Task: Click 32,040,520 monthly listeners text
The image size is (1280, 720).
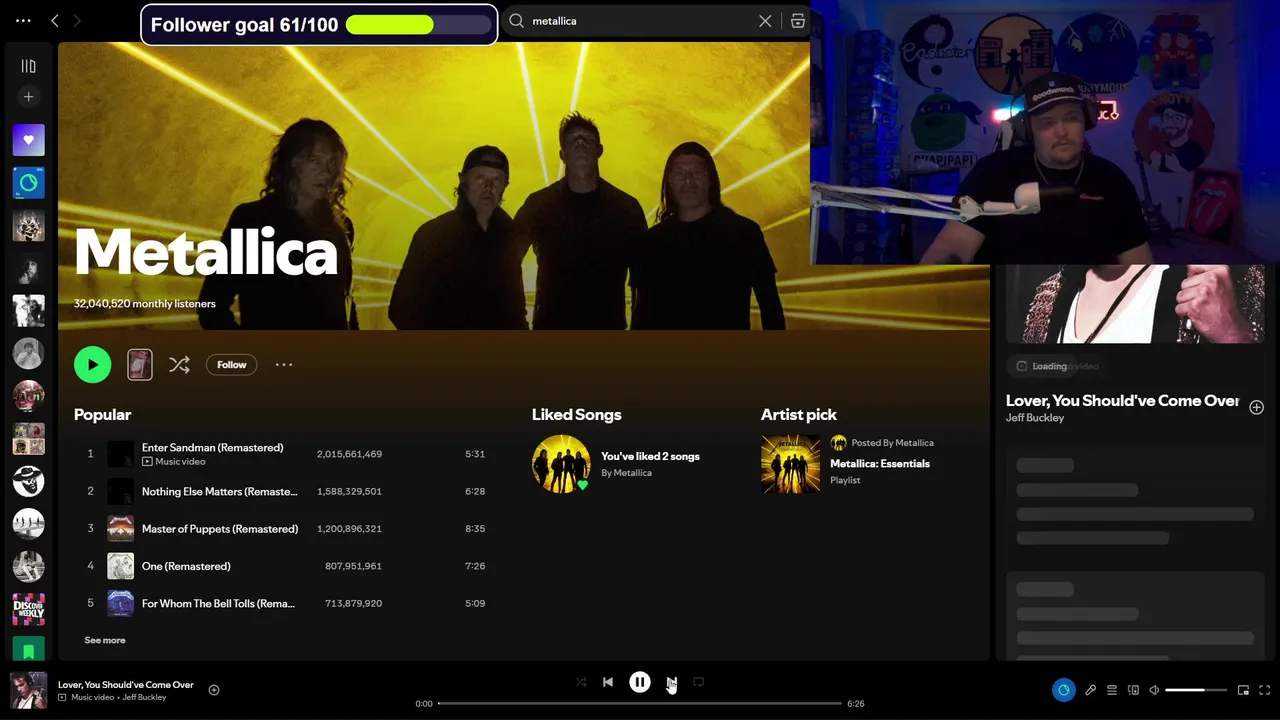Action: (144, 304)
